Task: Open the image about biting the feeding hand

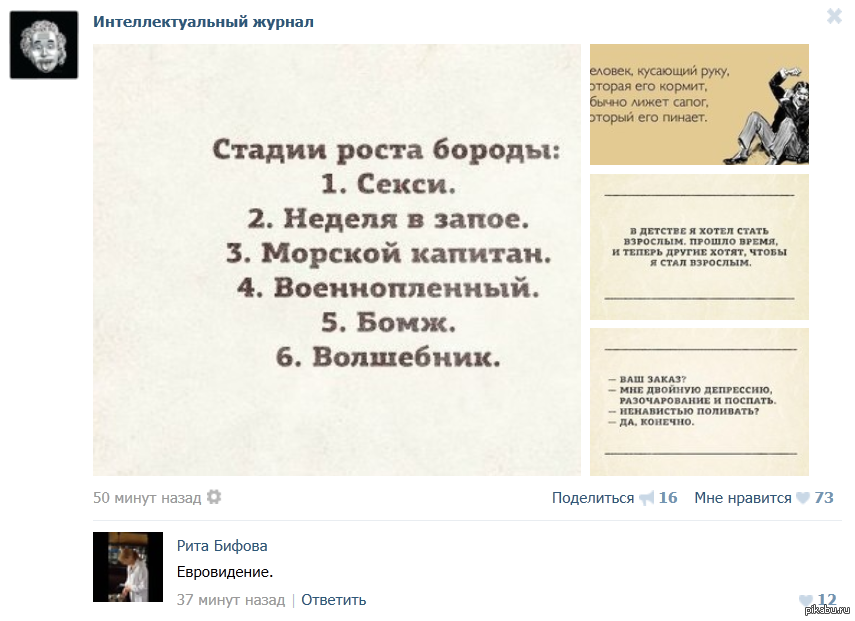Action: point(699,105)
